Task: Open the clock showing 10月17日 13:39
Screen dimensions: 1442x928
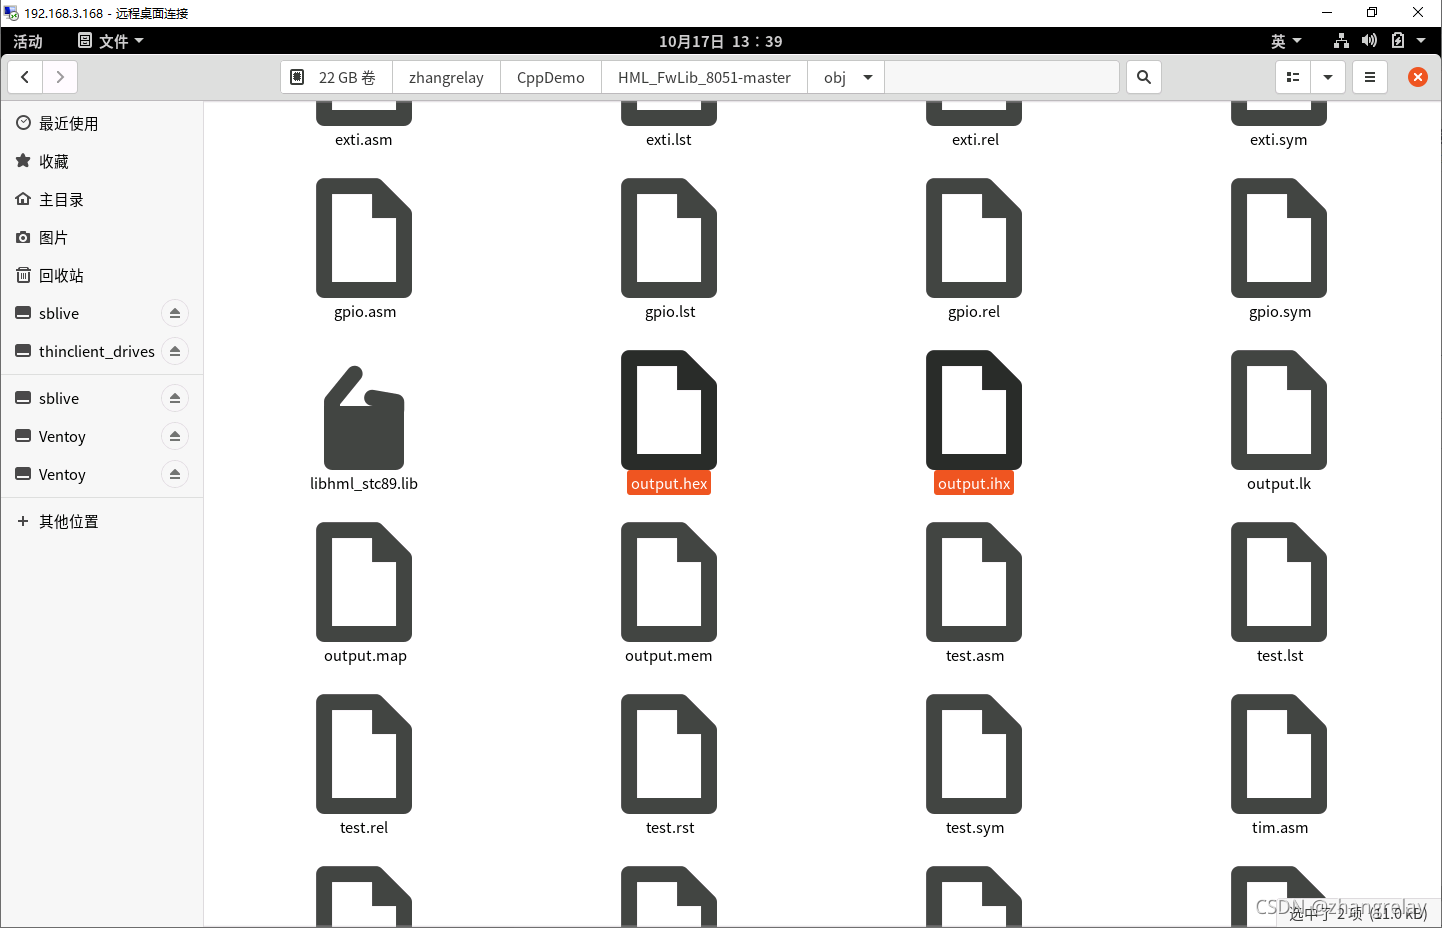Action: pos(720,41)
